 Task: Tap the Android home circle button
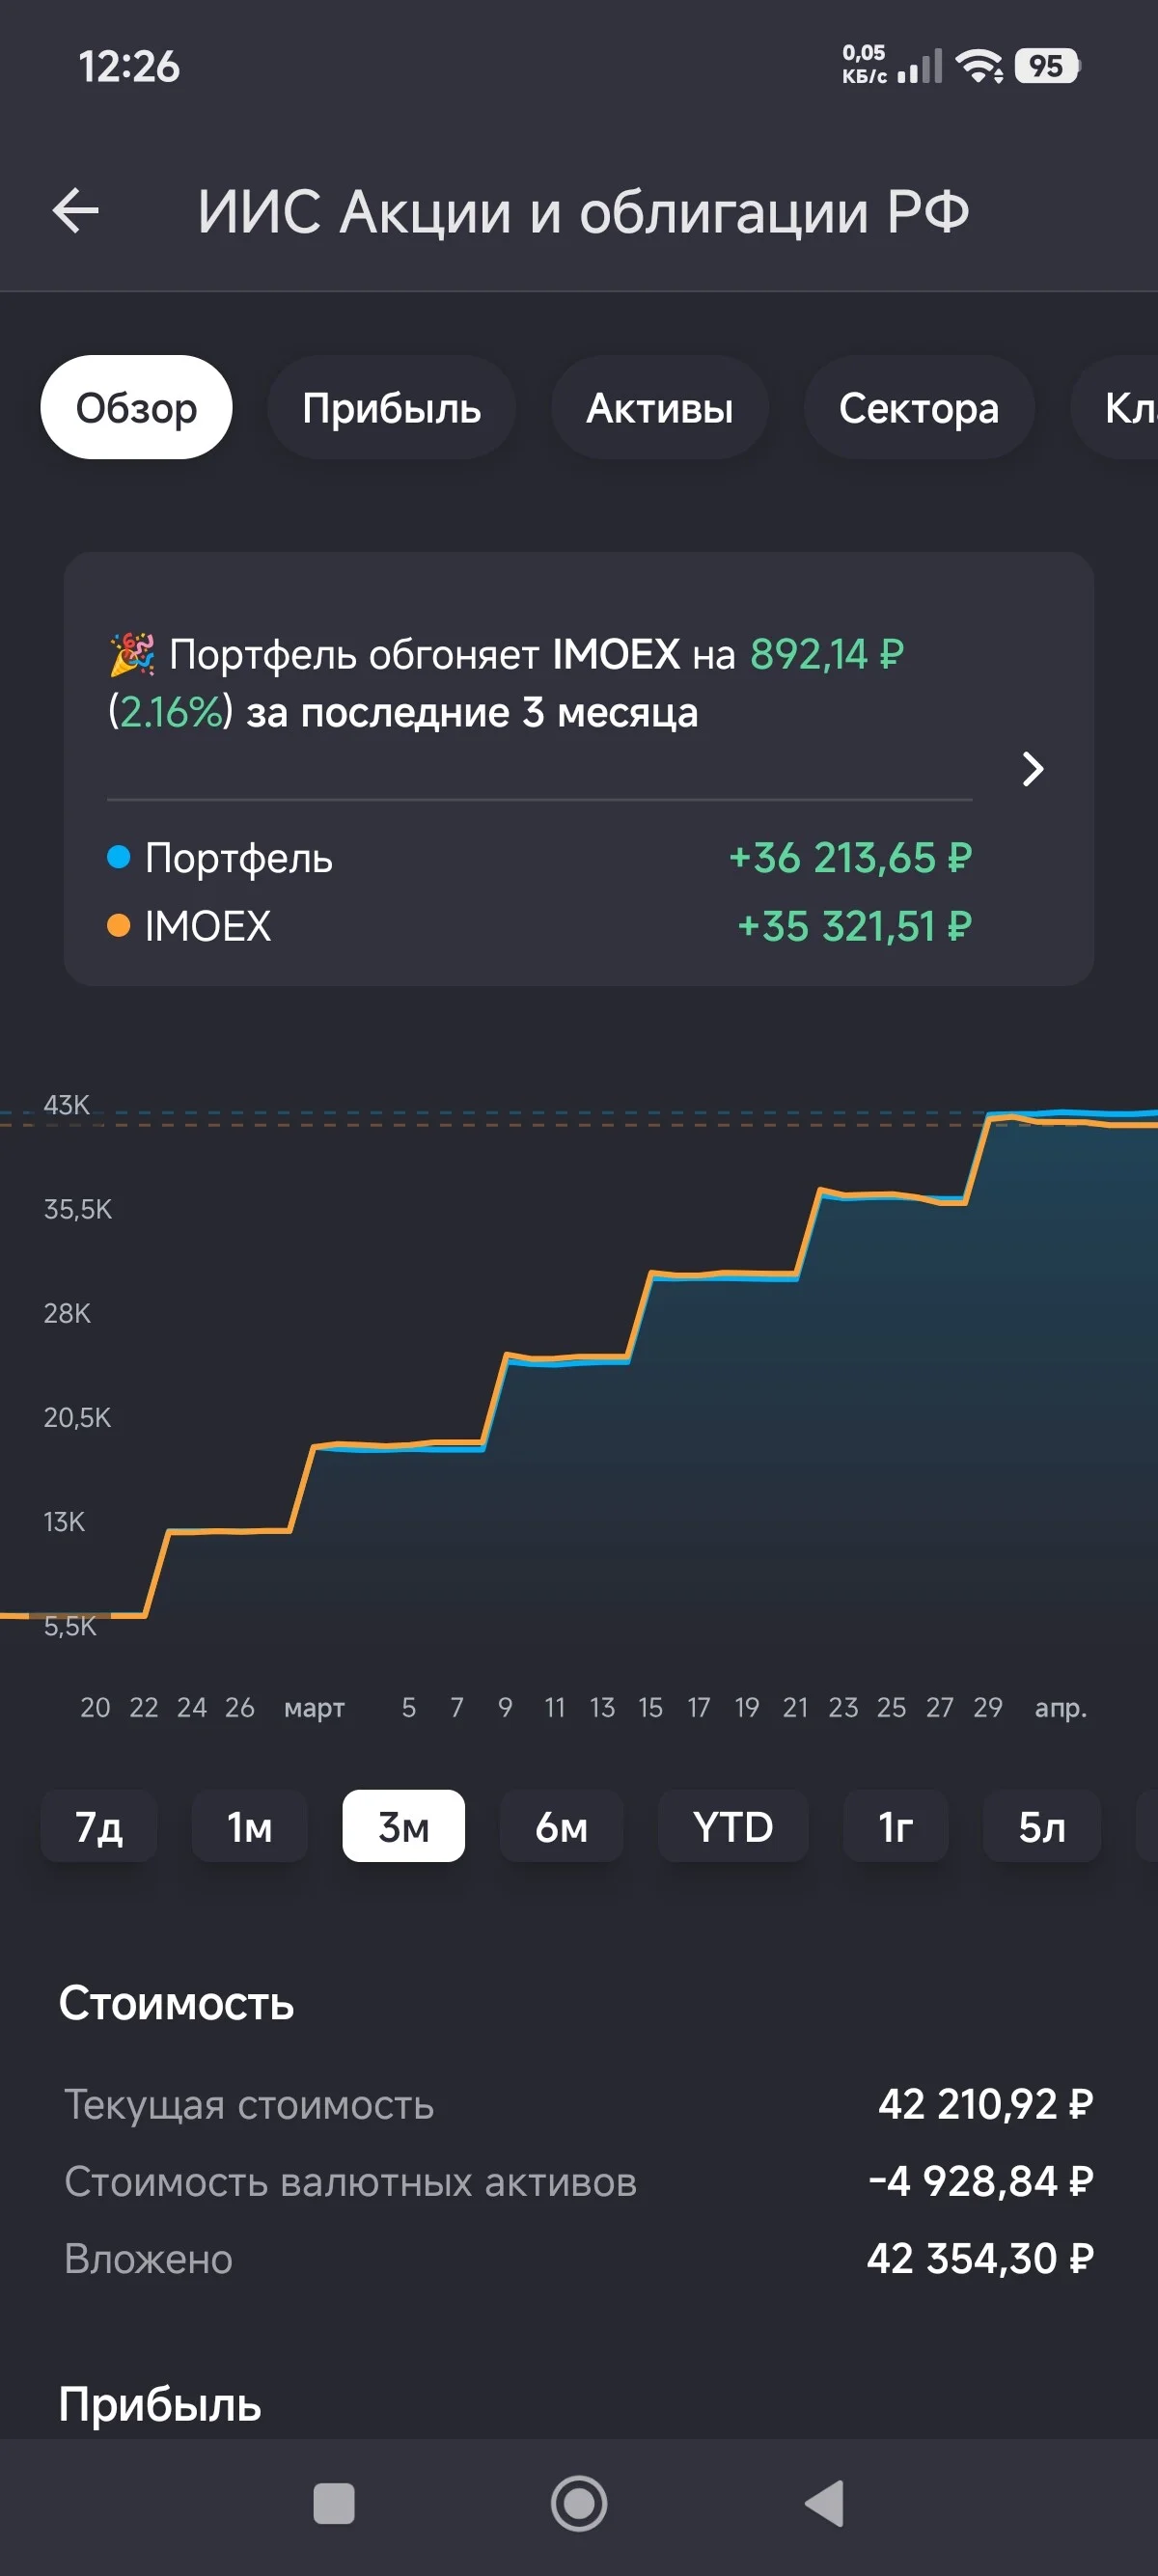tap(579, 2504)
